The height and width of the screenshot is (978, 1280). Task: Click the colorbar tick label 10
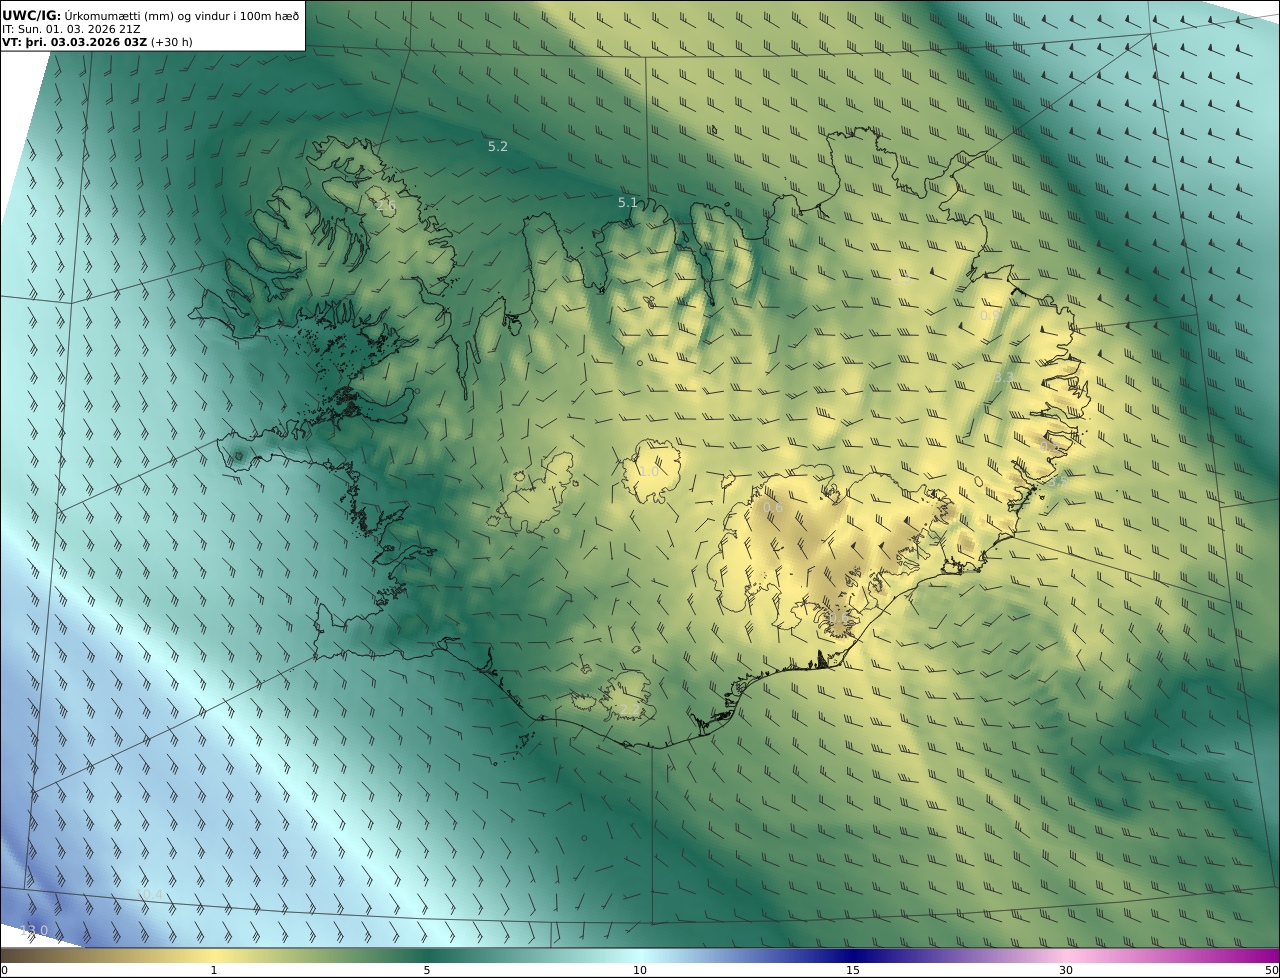(x=640, y=970)
